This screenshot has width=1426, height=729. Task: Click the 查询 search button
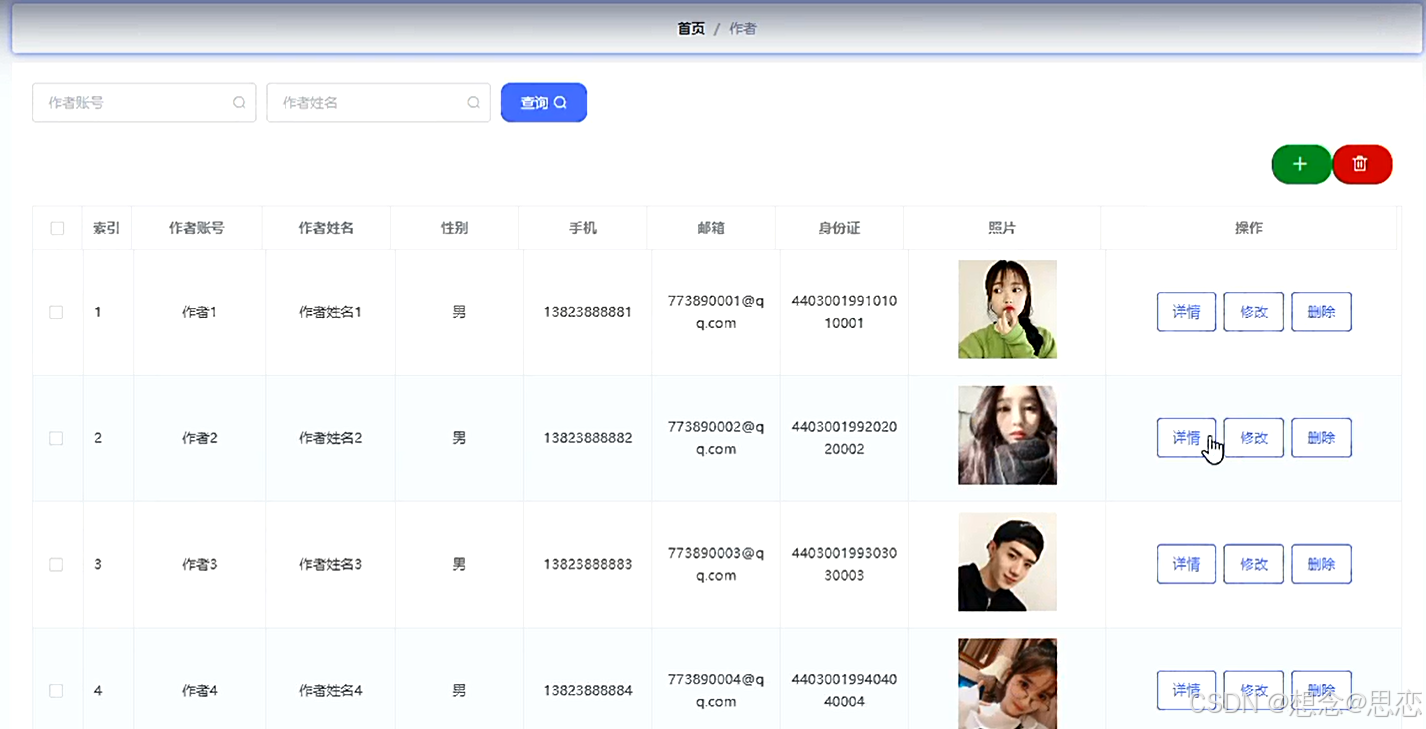544,103
